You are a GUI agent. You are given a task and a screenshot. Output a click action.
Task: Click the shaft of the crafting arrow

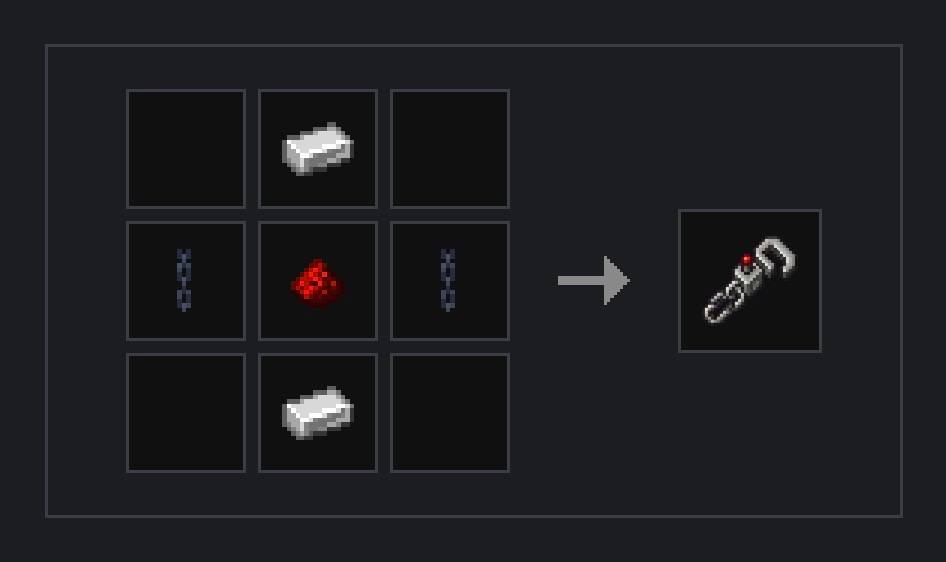pos(580,280)
